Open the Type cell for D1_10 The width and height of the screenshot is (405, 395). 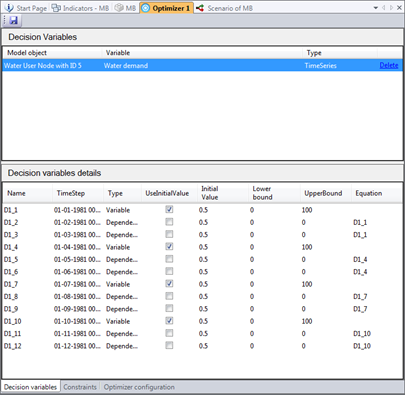(x=122, y=321)
